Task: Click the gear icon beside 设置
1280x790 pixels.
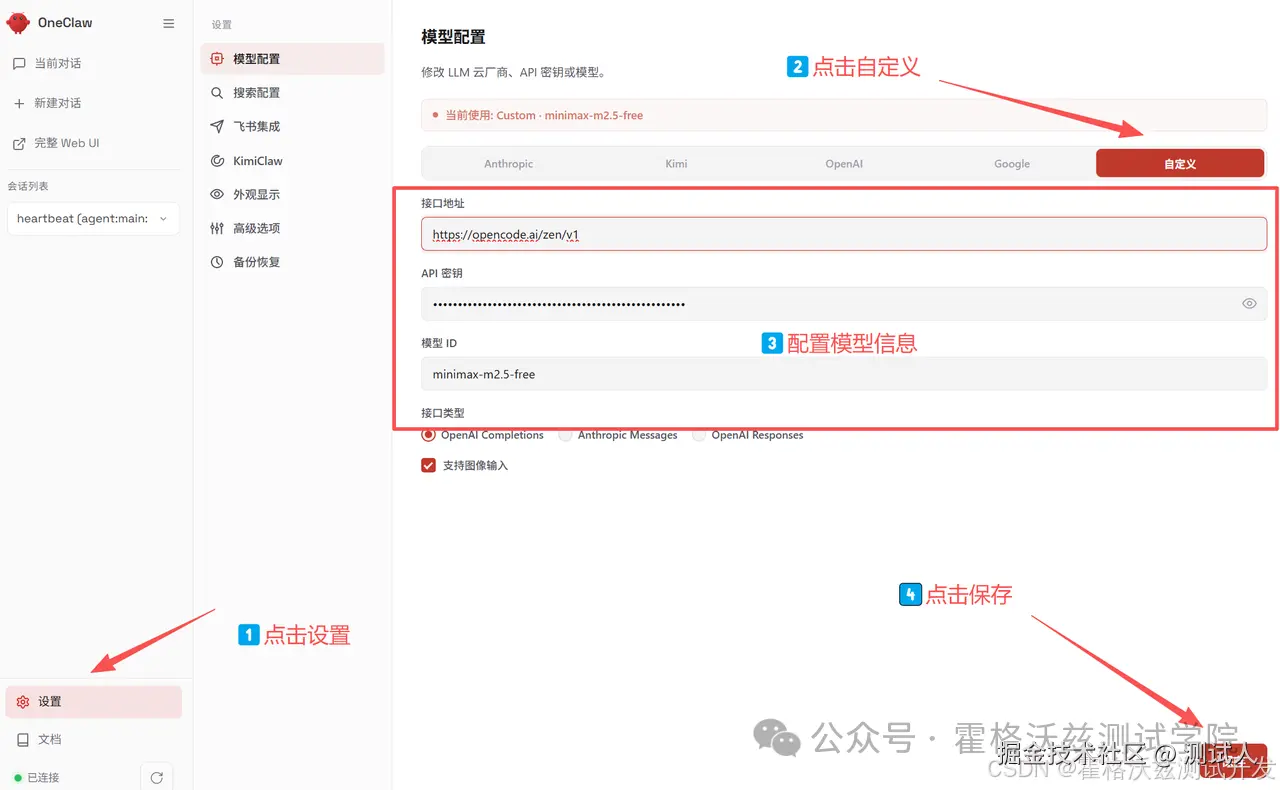Action: click(x=23, y=702)
